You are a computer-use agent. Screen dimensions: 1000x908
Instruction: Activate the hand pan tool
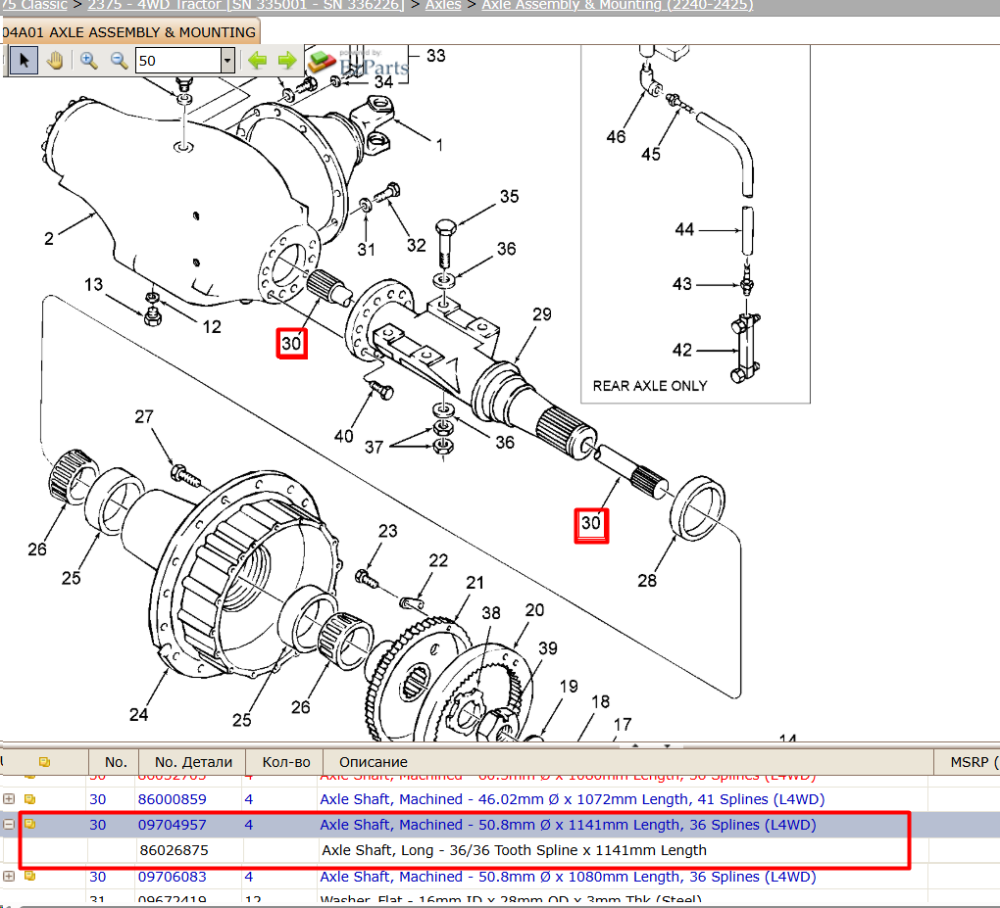(55, 61)
